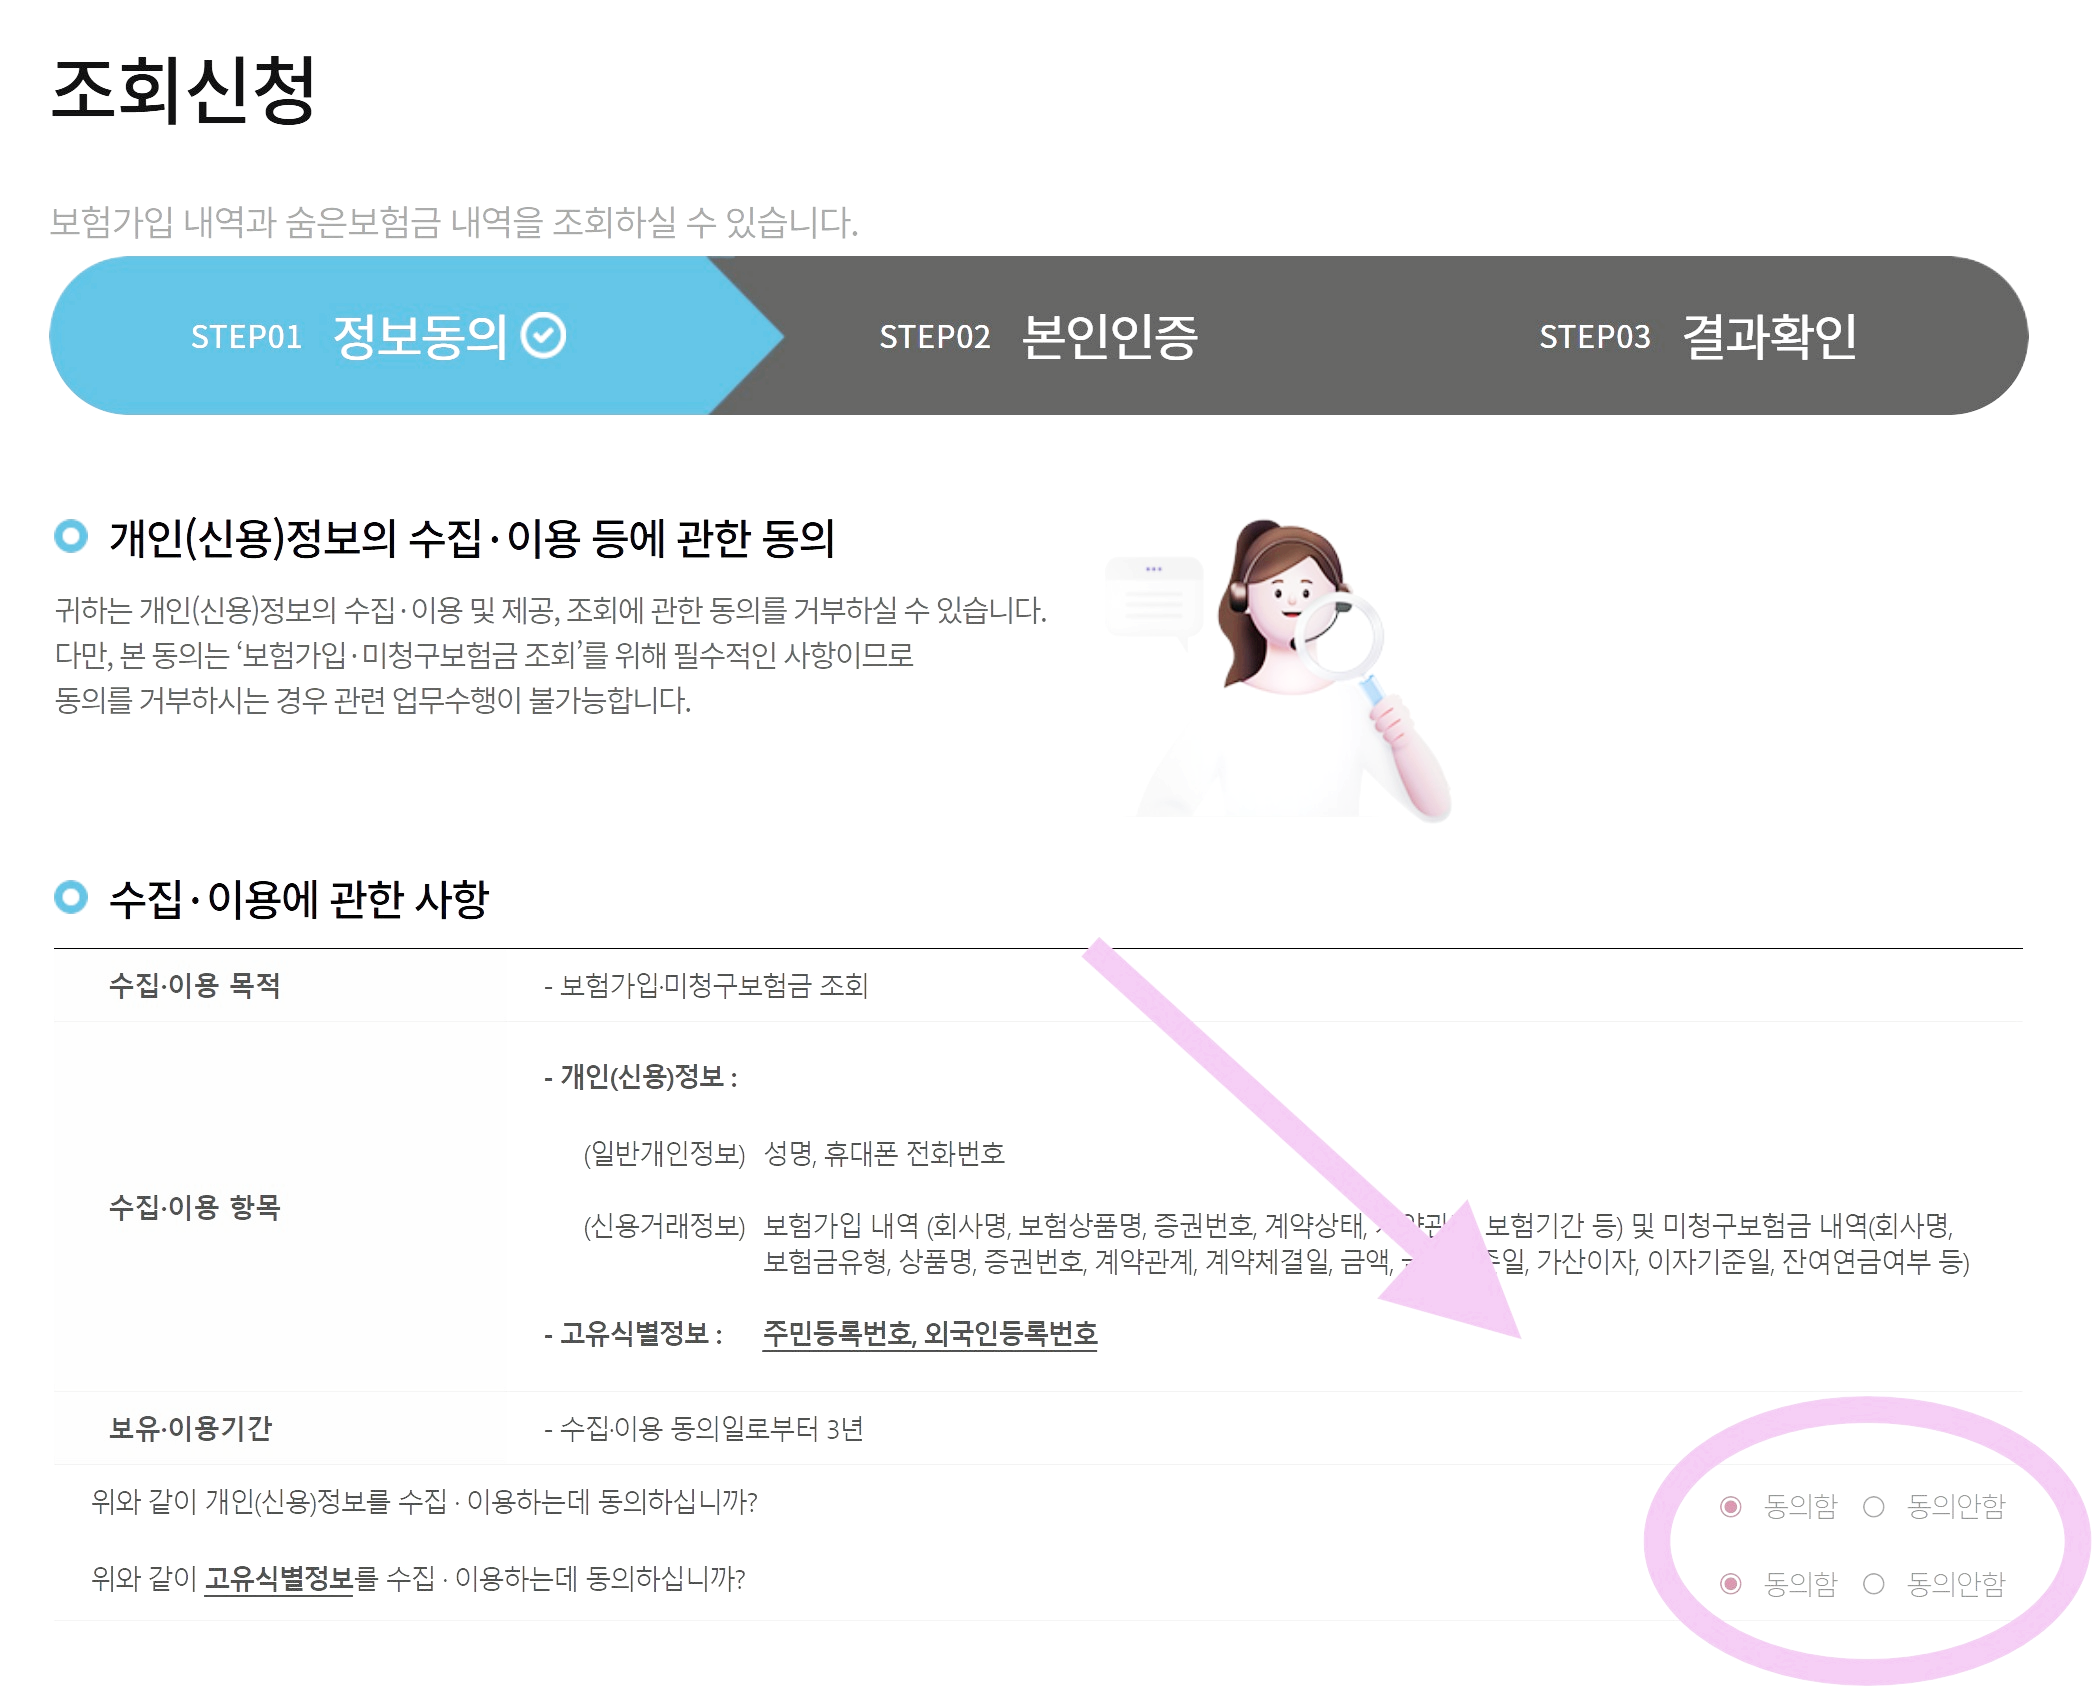Click the '성명, 휴대폰 전화번호' text

coord(884,1155)
